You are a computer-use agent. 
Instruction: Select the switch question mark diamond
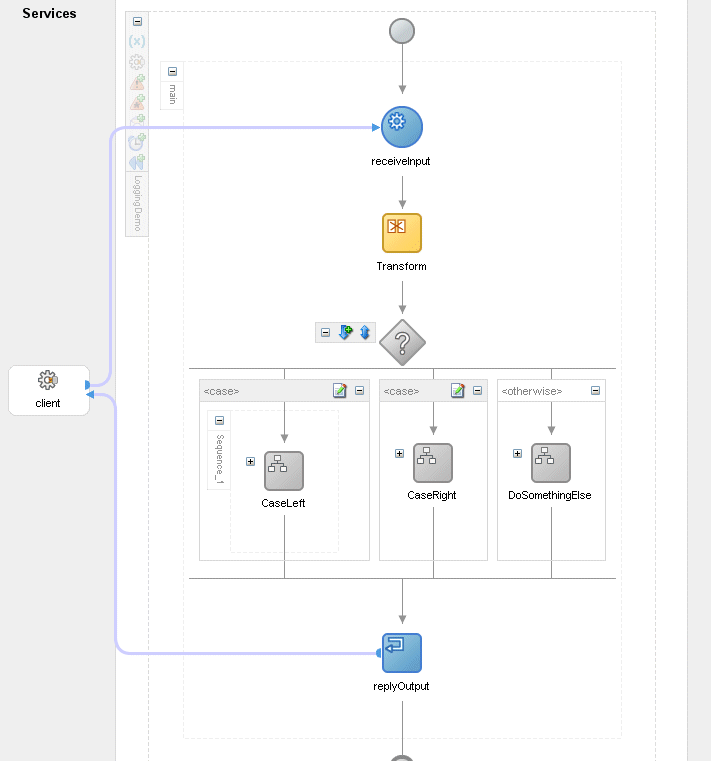click(402, 343)
